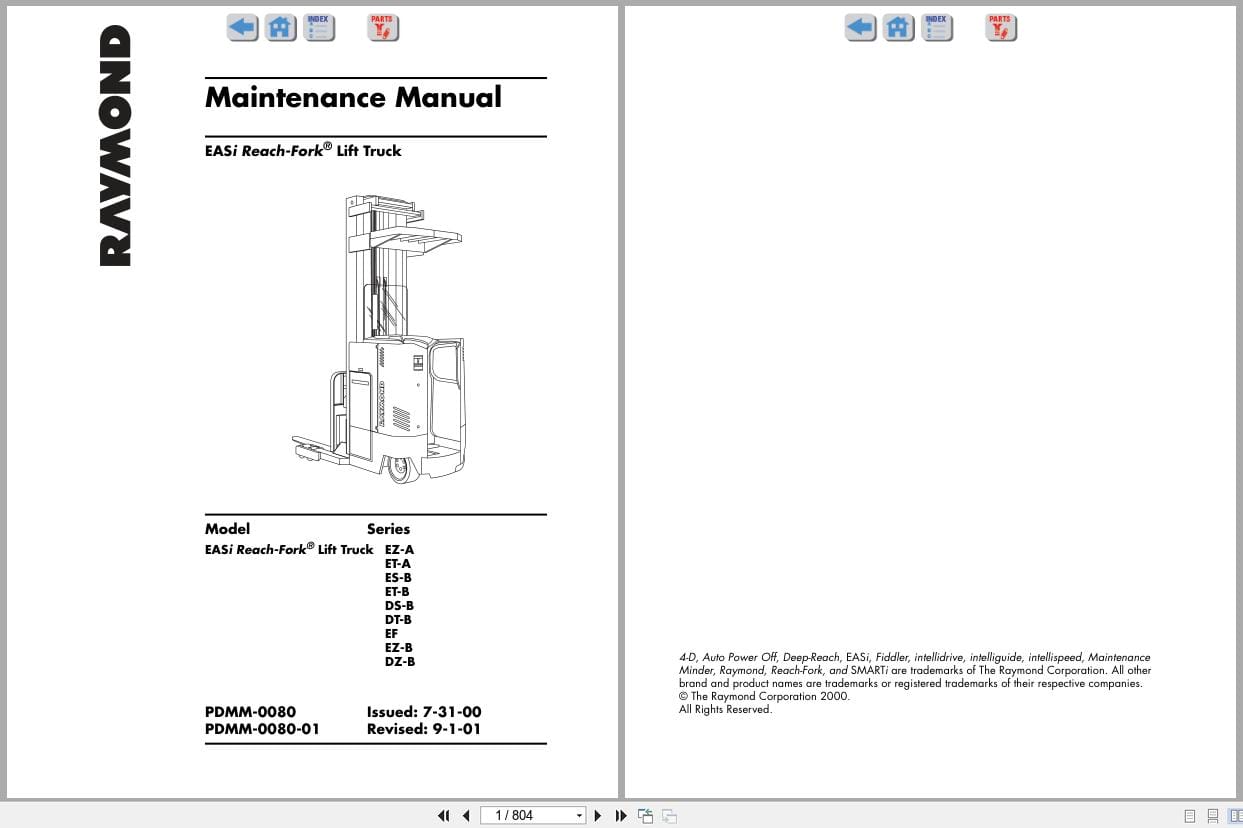The width and height of the screenshot is (1243, 828).
Task: Click document number PDMM-0080
Action: pyautogui.click(x=250, y=712)
